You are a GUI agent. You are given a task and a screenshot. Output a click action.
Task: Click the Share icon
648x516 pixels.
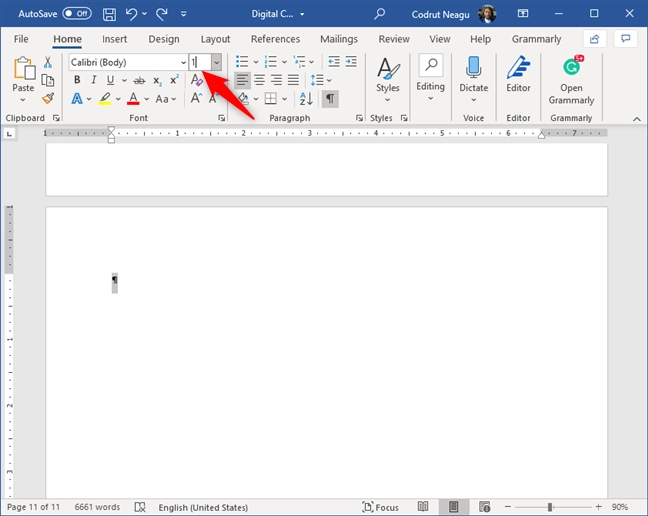595,39
